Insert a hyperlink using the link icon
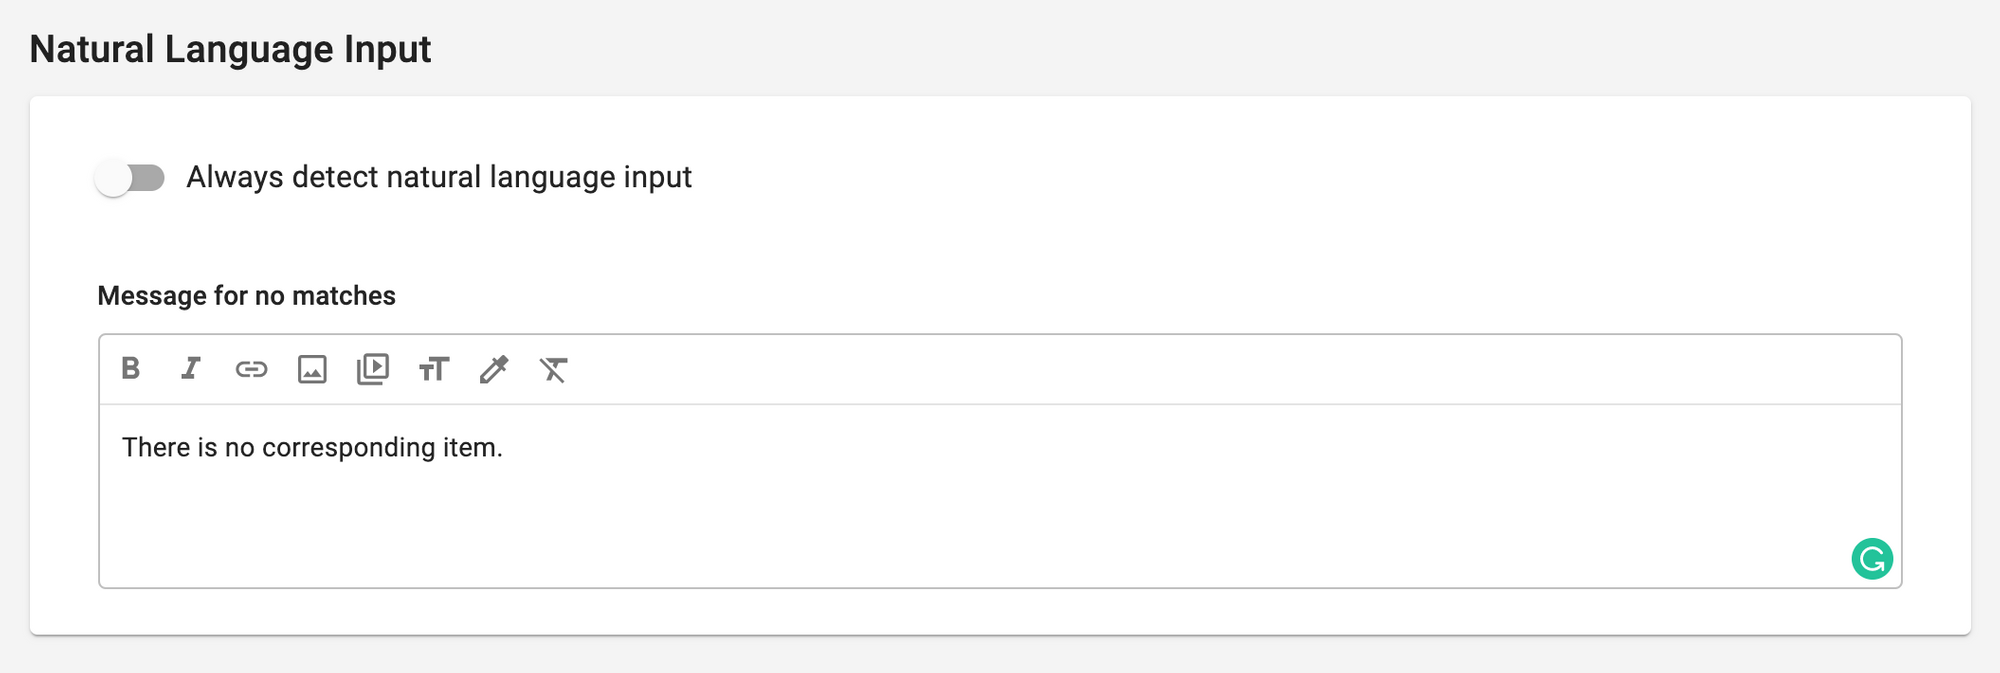The height and width of the screenshot is (673, 2000). [x=251, y=369]
